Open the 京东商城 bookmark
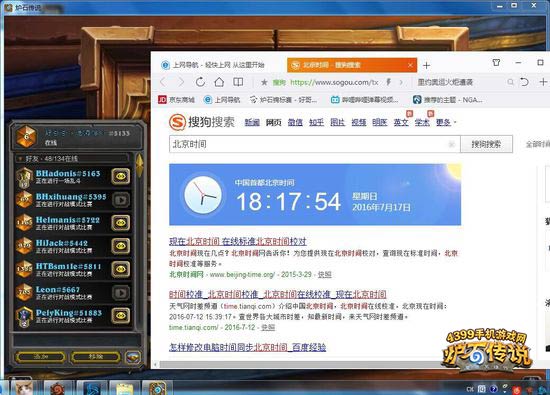The height and width of the screenshot is (395, 550). point(176,100)
